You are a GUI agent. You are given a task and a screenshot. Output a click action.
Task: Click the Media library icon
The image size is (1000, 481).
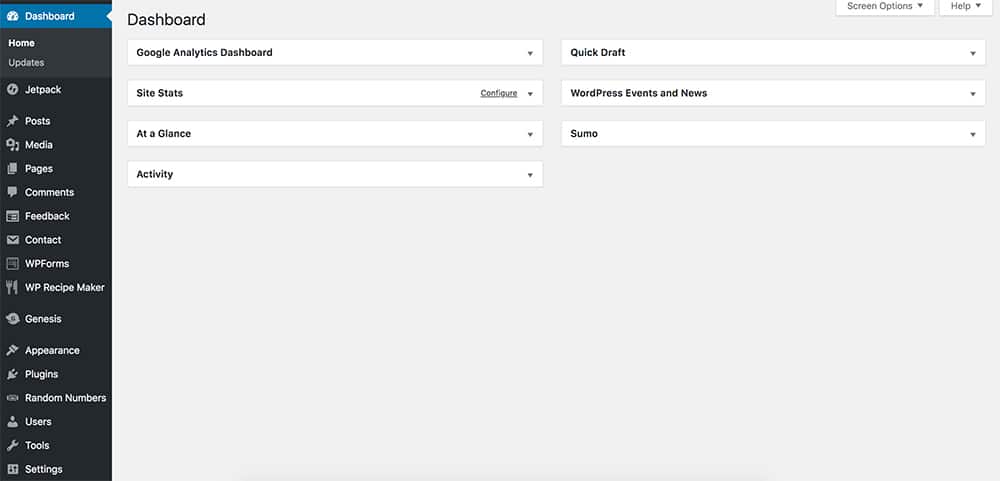coord(12,145)
